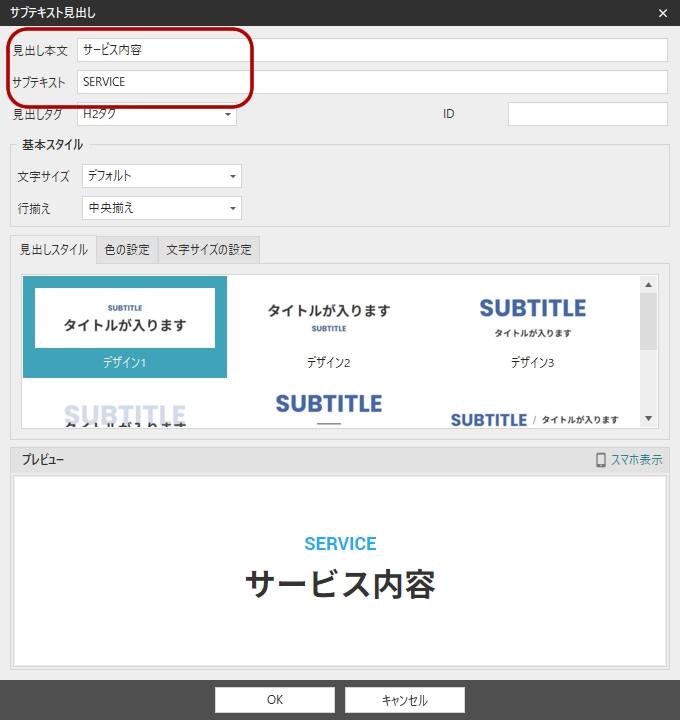Click the キャンセル button
The image size is (680, 720).
pos(404,700)
